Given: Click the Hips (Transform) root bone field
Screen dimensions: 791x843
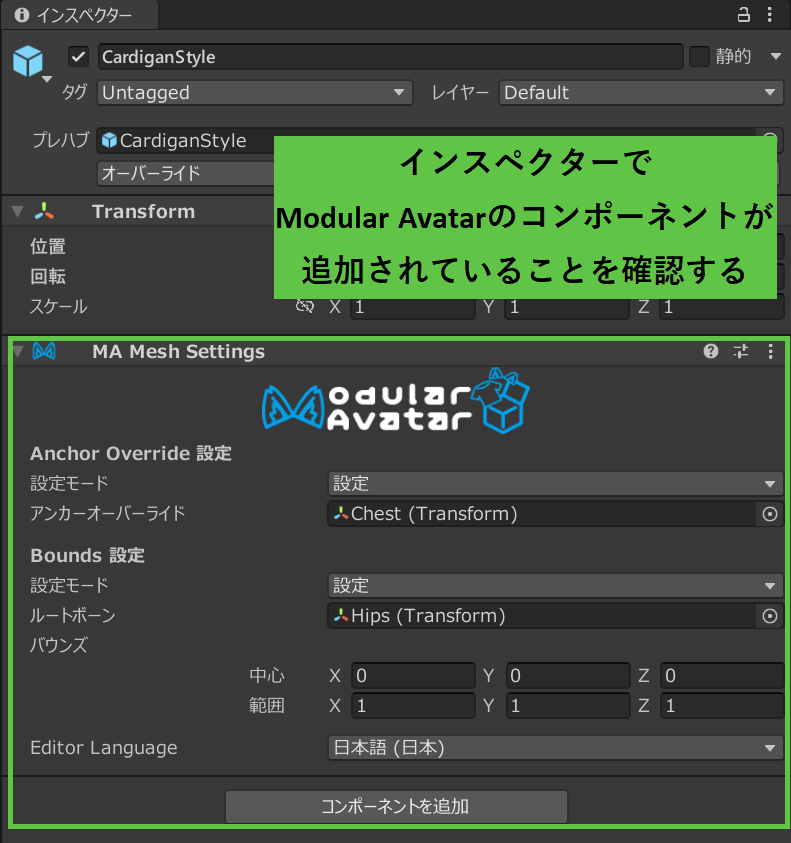Looking at the screenshot, I should (542, 616).
